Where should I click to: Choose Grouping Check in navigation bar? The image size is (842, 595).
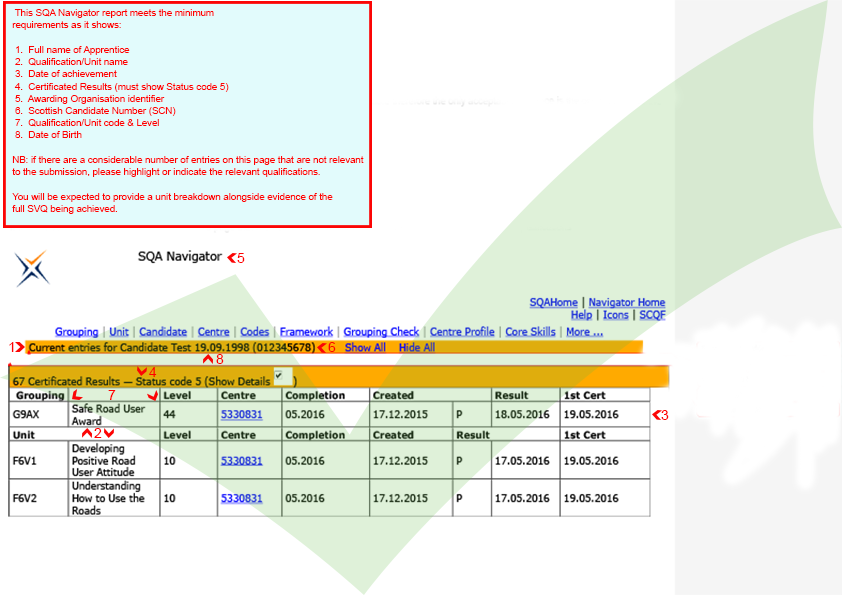pos(381,332)
